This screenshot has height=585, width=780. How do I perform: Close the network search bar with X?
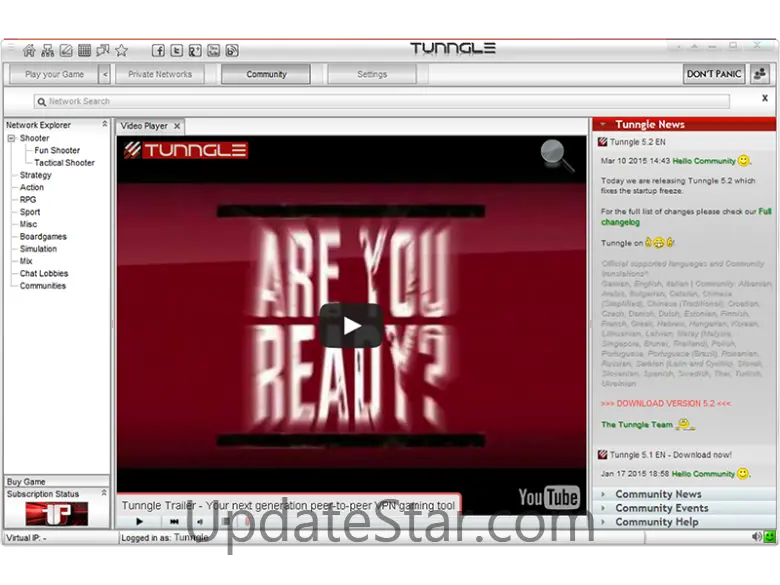765,98
